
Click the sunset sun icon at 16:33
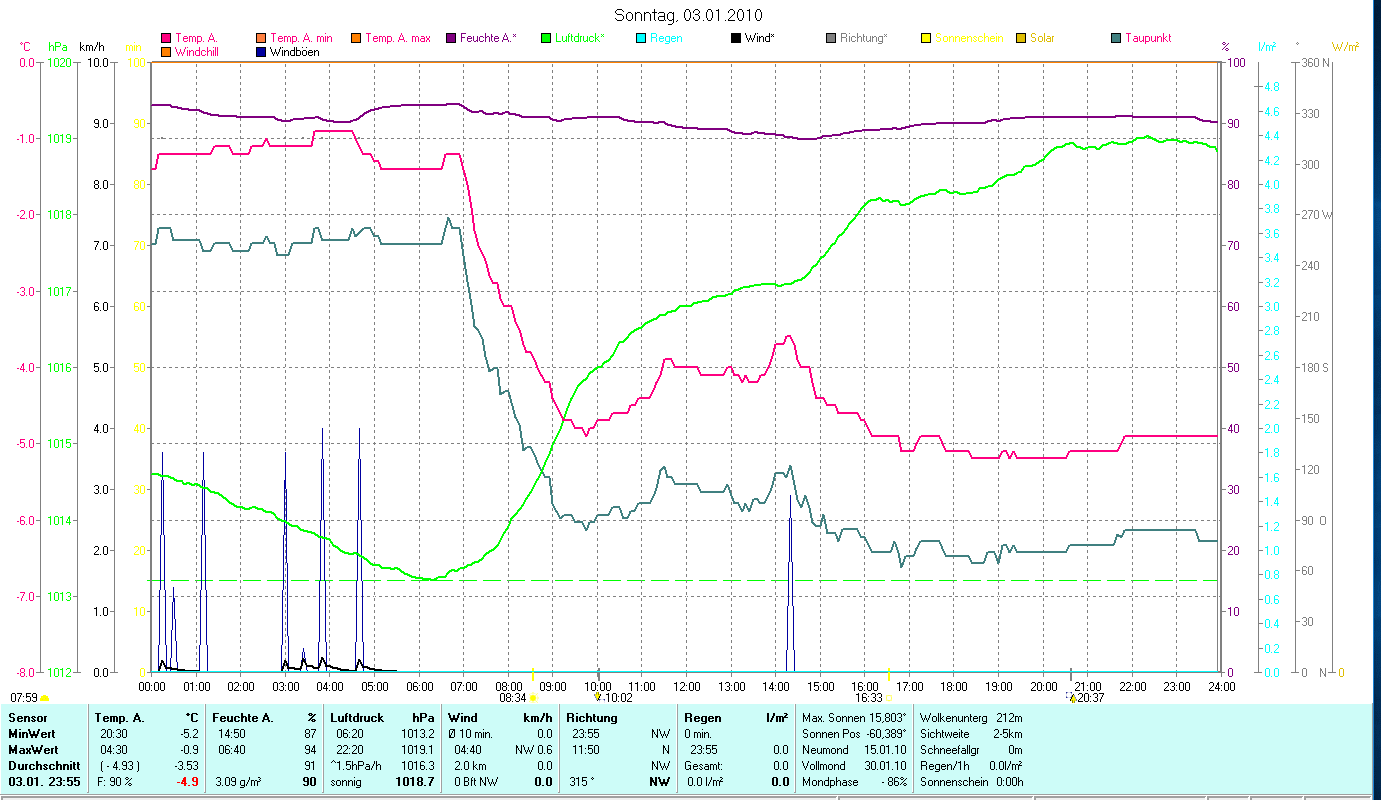pos(888,698)
